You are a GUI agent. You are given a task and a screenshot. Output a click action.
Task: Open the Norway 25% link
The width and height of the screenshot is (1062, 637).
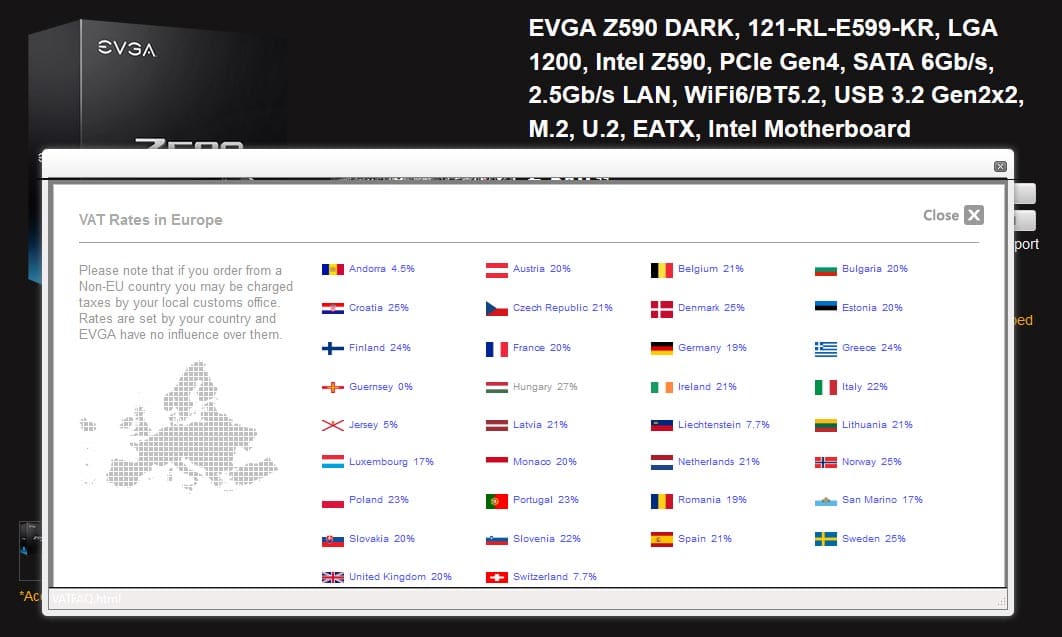(871, 462)
